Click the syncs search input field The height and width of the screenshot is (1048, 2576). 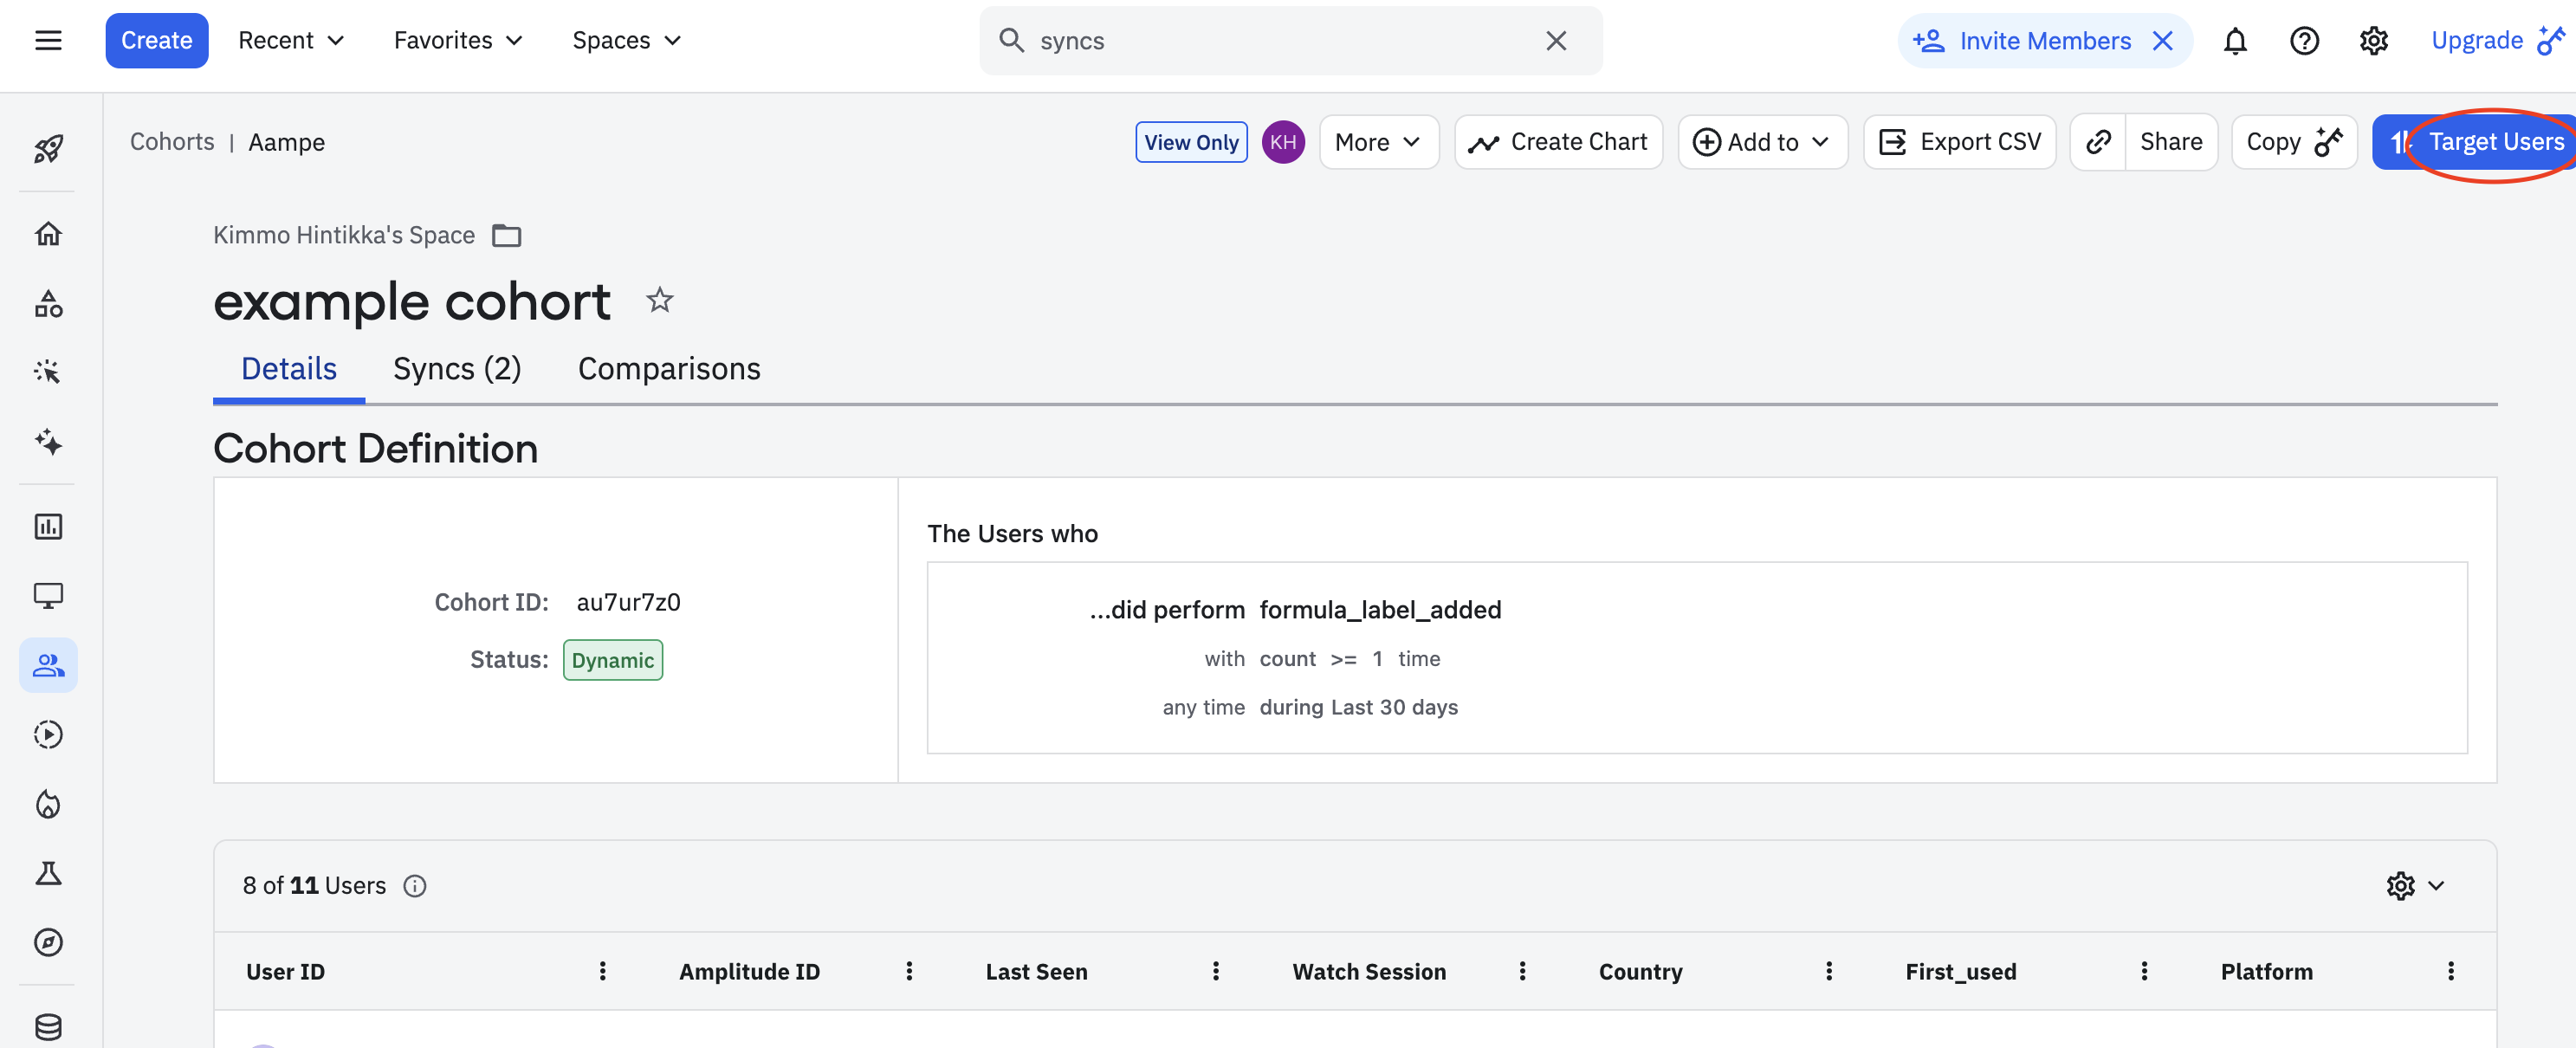click(x=1280, y=41)
